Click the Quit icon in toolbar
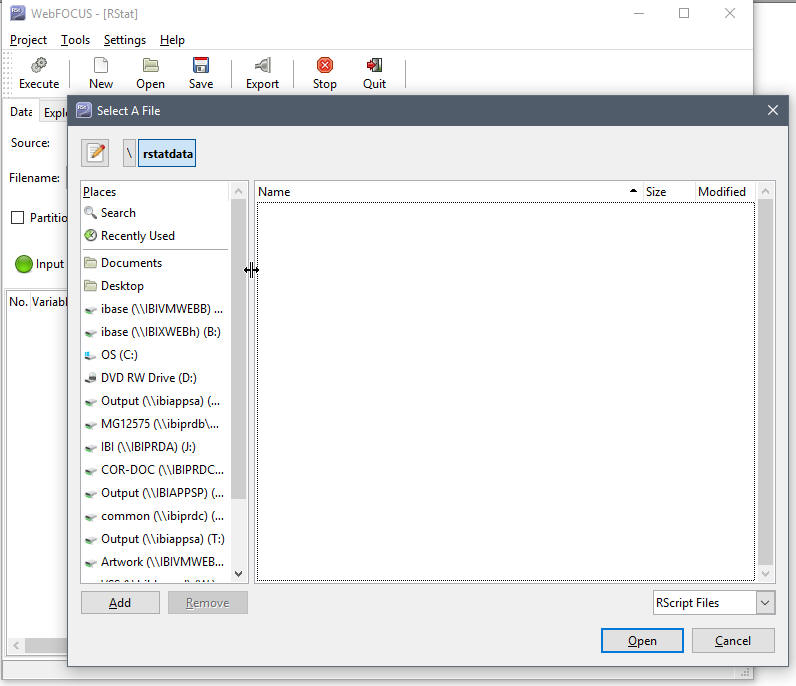796x686 pixels. (374, 66)
